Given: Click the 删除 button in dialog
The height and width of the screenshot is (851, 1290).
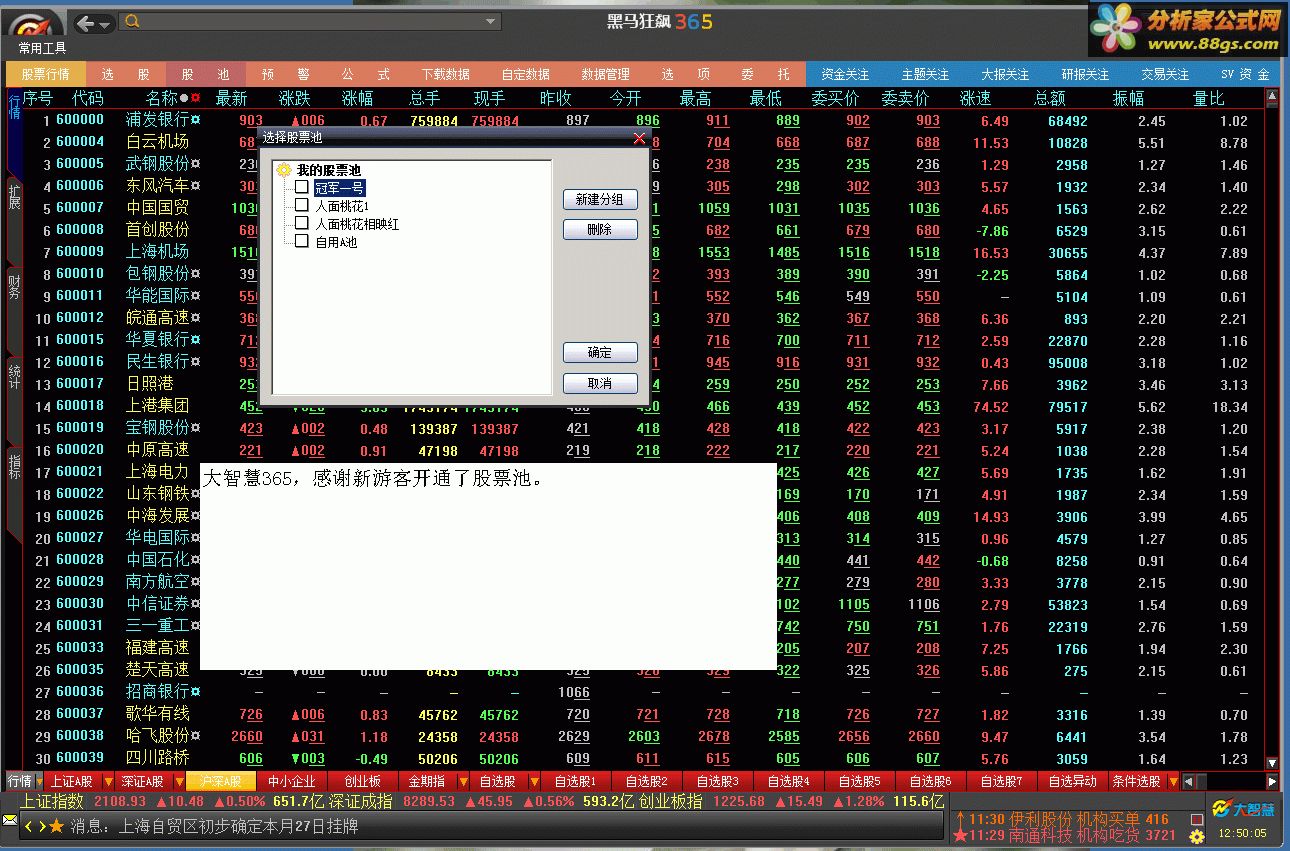Looking at the screenshot, I should [x=600, y=230].
